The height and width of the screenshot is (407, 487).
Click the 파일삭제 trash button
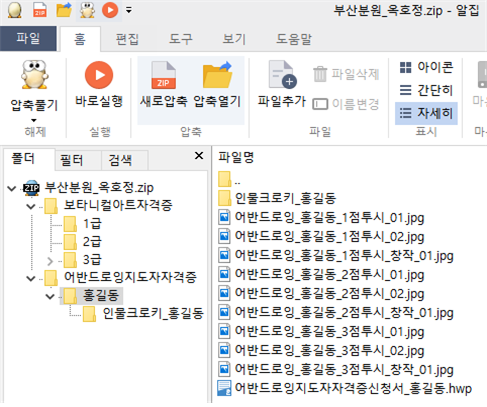pyautogui.click(x=346, y=74)
